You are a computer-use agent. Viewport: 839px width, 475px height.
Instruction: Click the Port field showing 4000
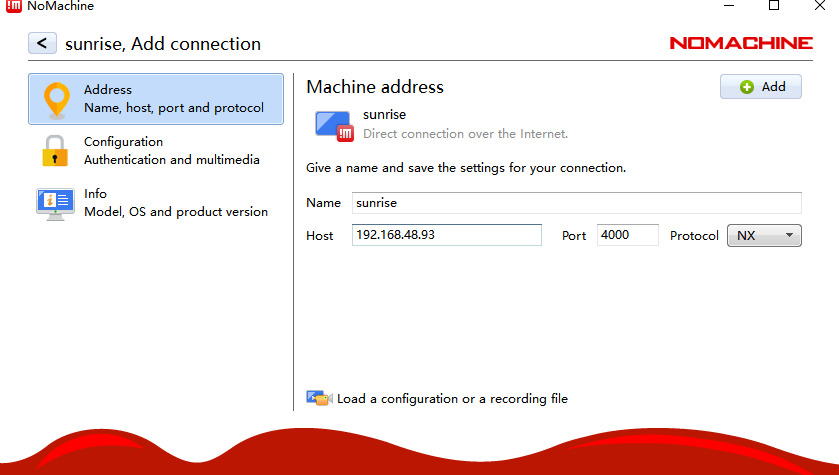627,235
